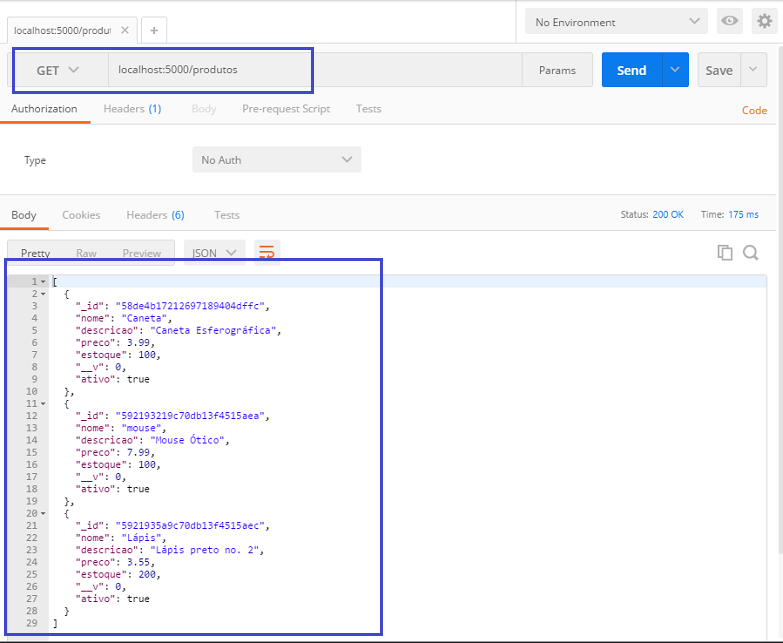
Task: Collapse the object at line 11
Action: pyautogui.click(x=43, y=404)
